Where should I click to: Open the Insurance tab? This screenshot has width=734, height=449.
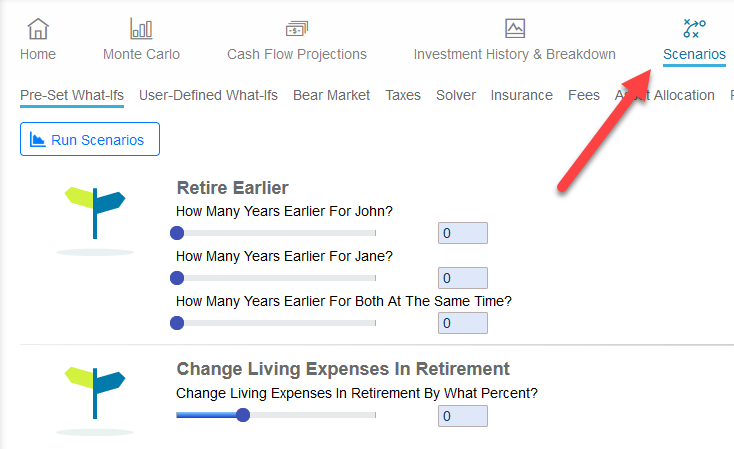[521, 95]
